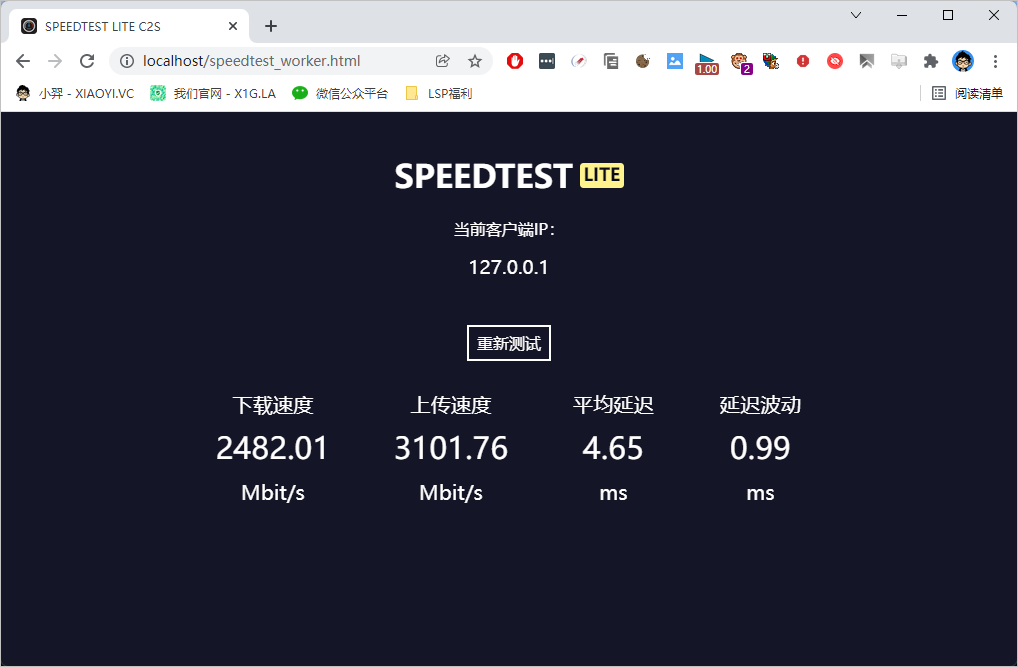
Task: Open the user profile avatar menu
Action: coord(963,61)
